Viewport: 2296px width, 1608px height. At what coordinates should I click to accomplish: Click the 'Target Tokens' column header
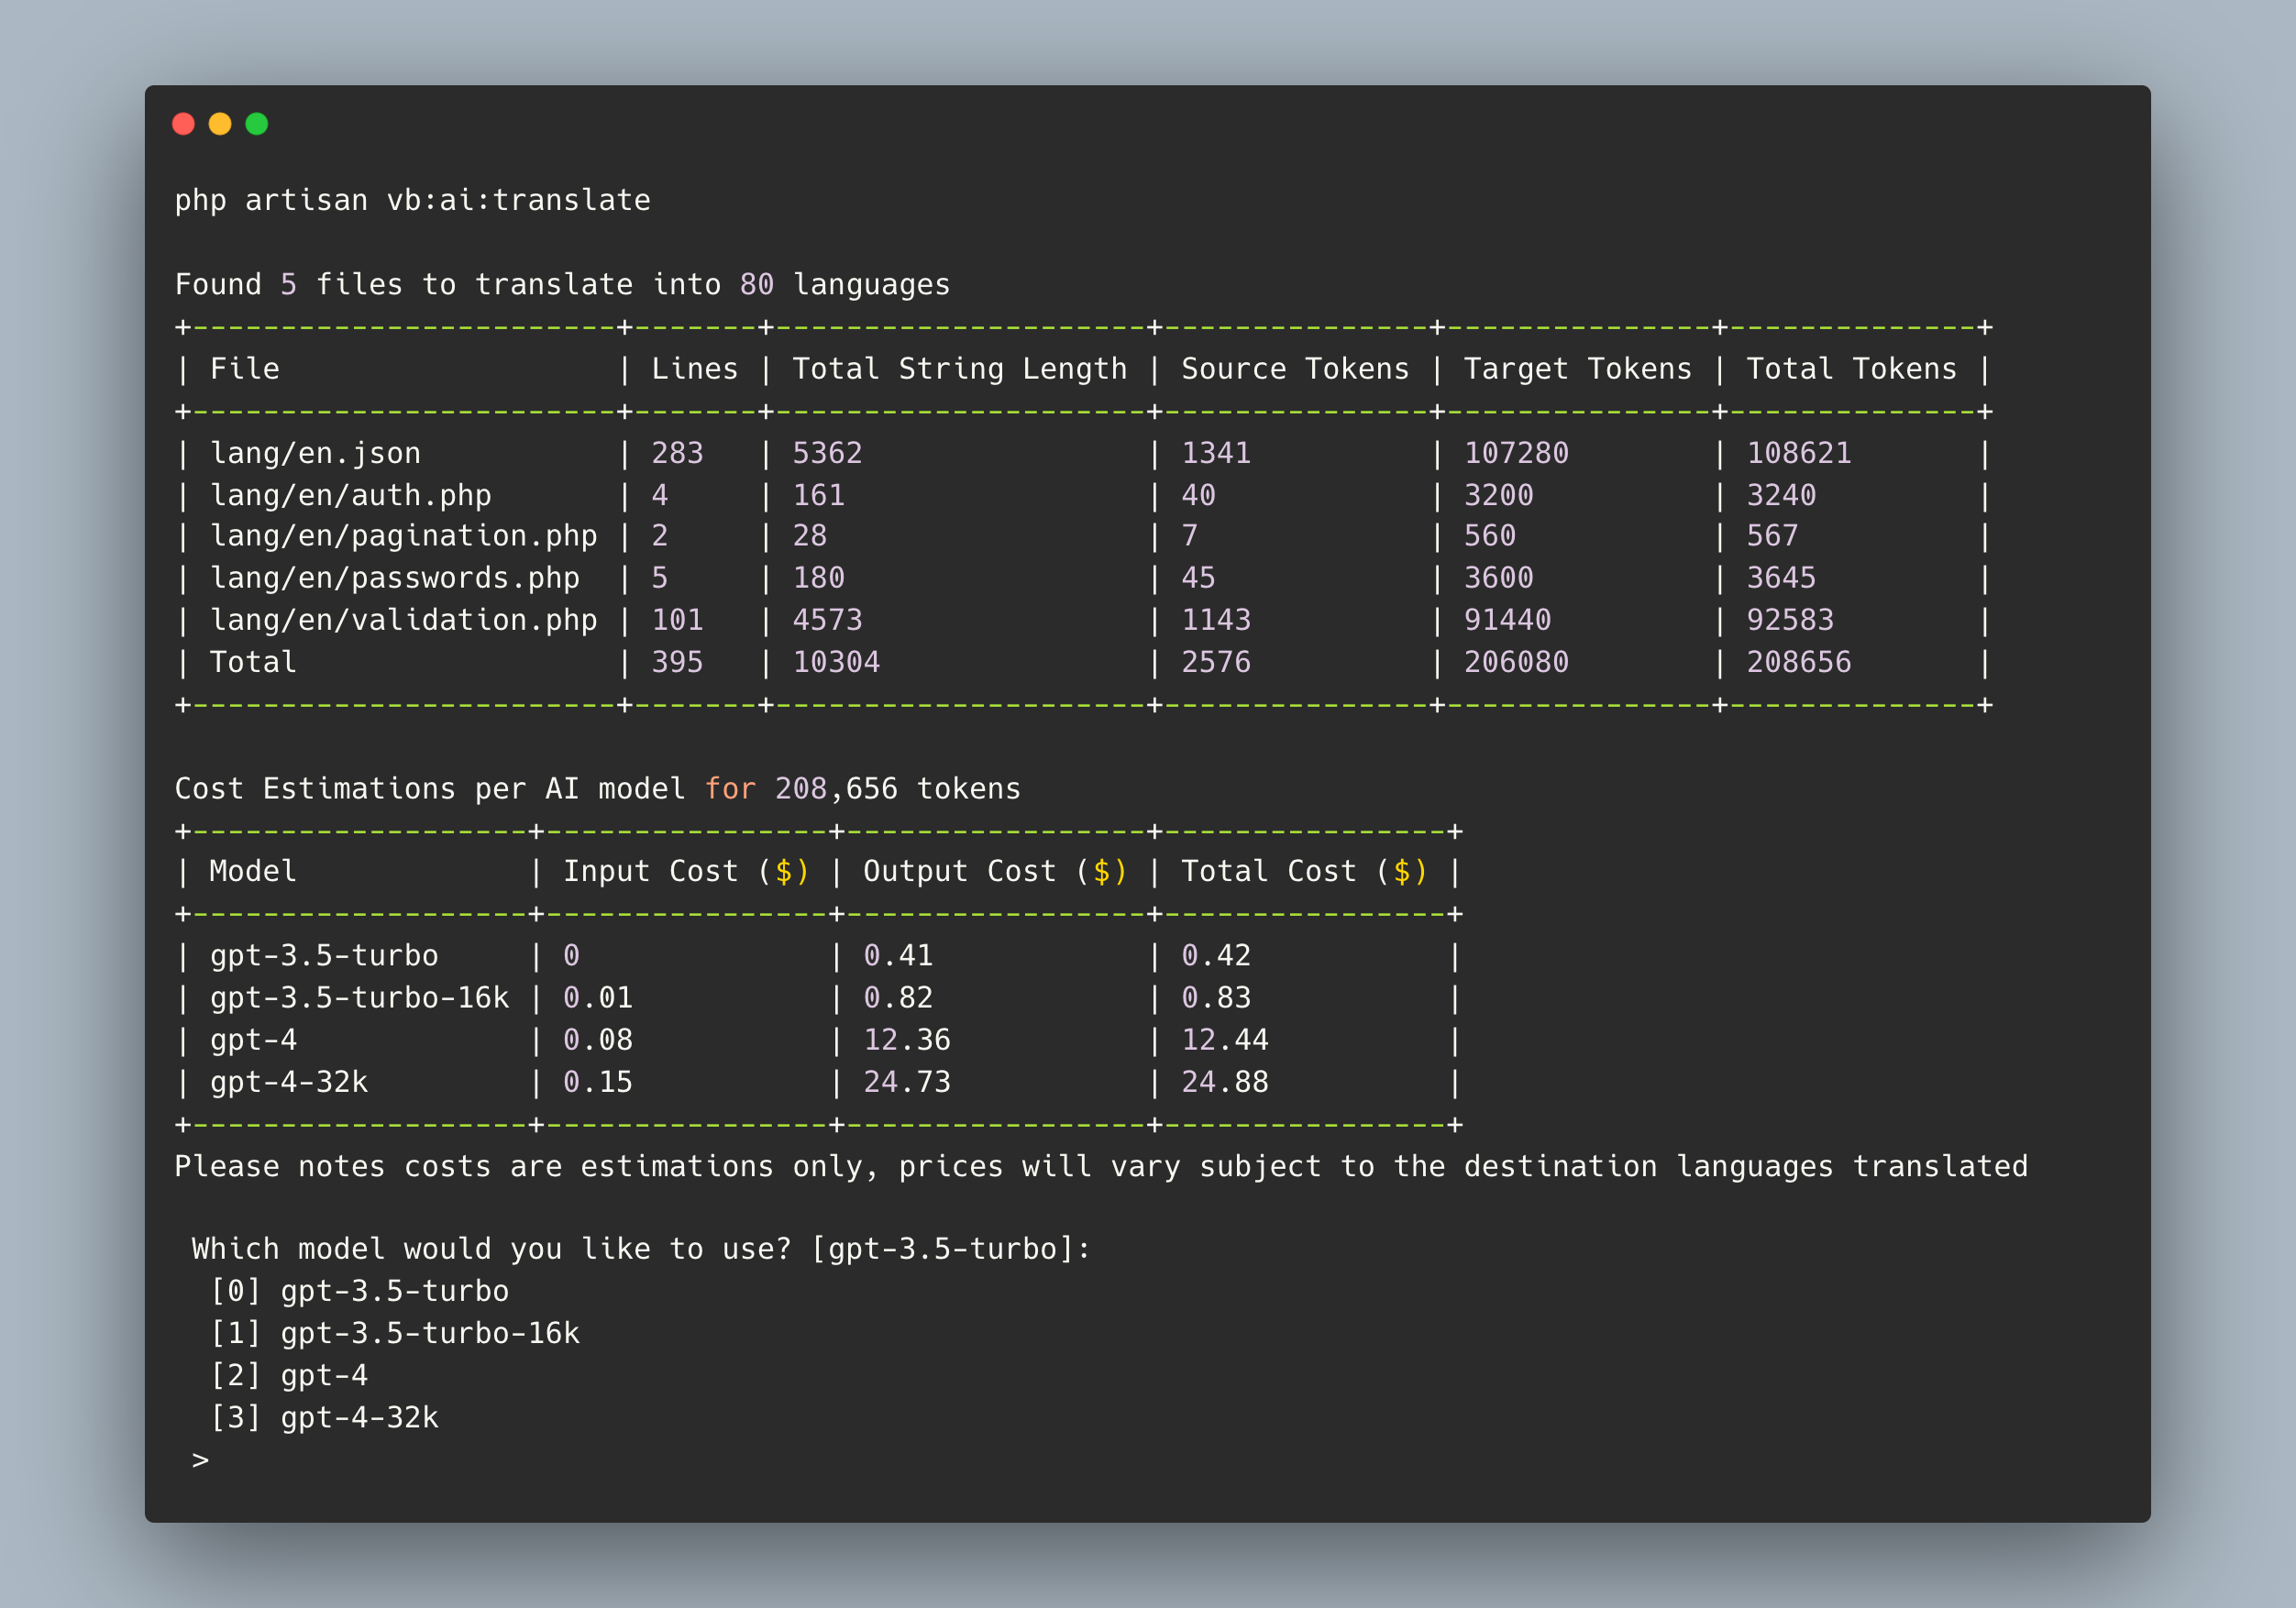coord(1578,370)
